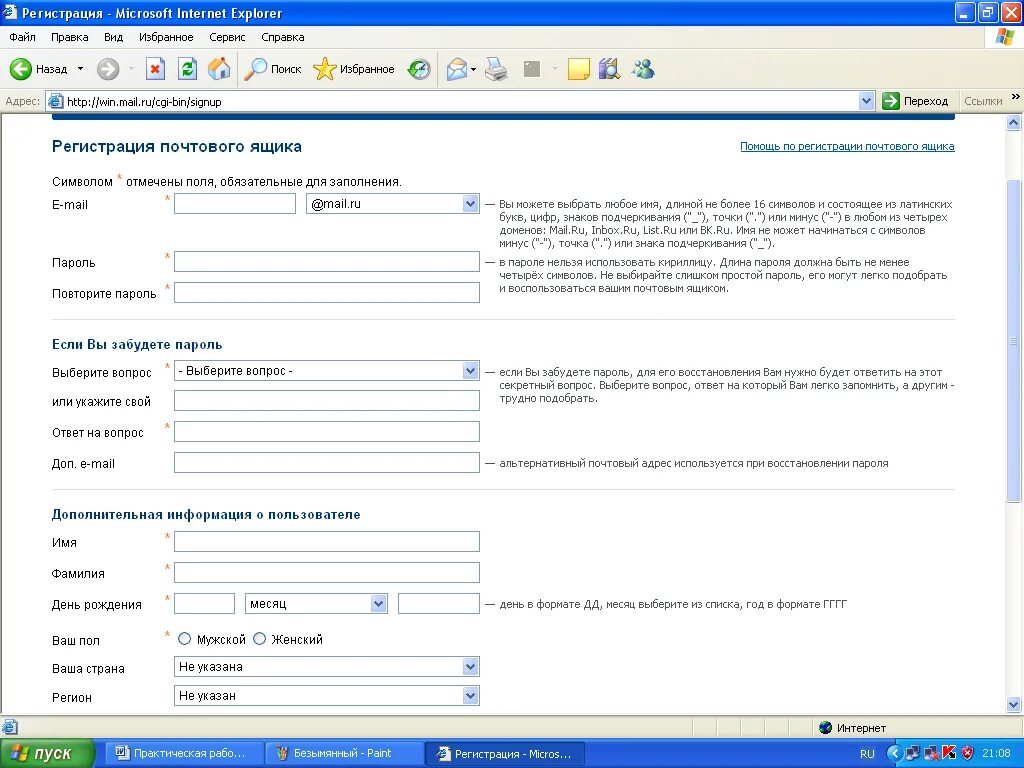Screen dimensions: 1024x768
Task: Go to the Home page icon
Action: coord(219,69)
